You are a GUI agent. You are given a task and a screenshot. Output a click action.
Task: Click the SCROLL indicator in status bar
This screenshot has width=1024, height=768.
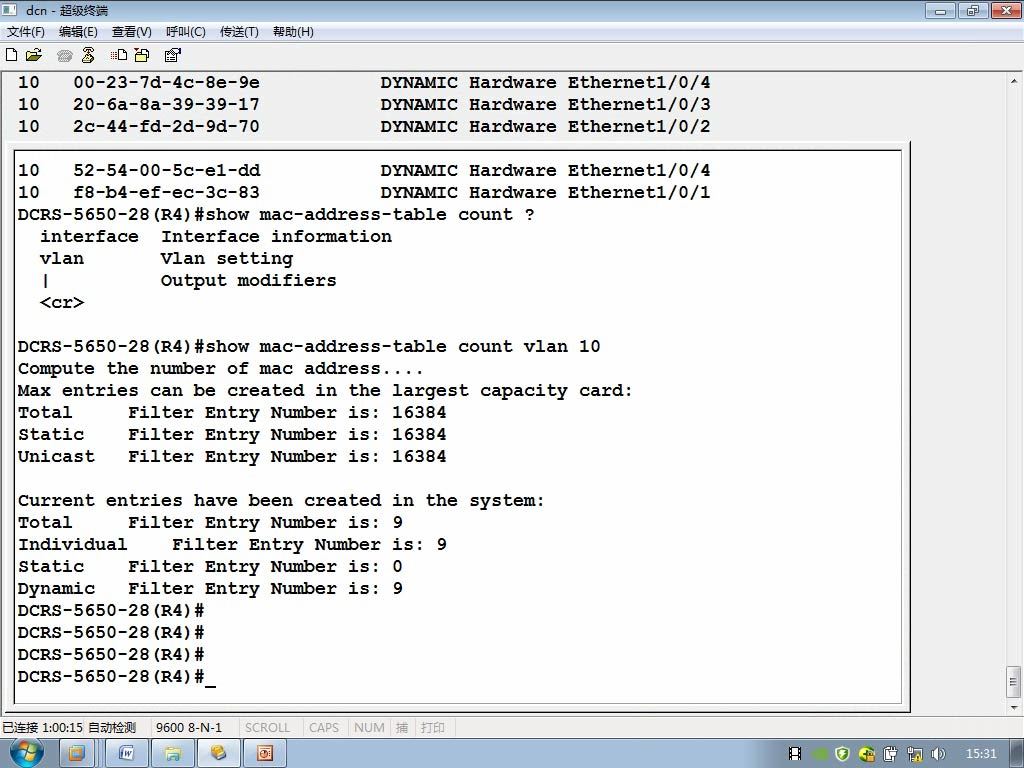pos(267,727)
